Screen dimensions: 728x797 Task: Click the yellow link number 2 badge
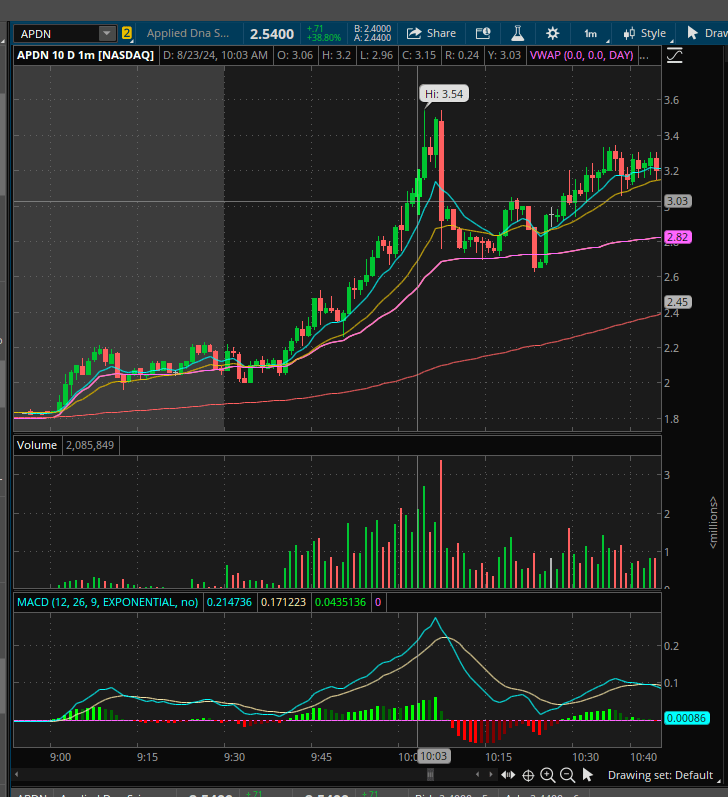click(x=127, y=34)
